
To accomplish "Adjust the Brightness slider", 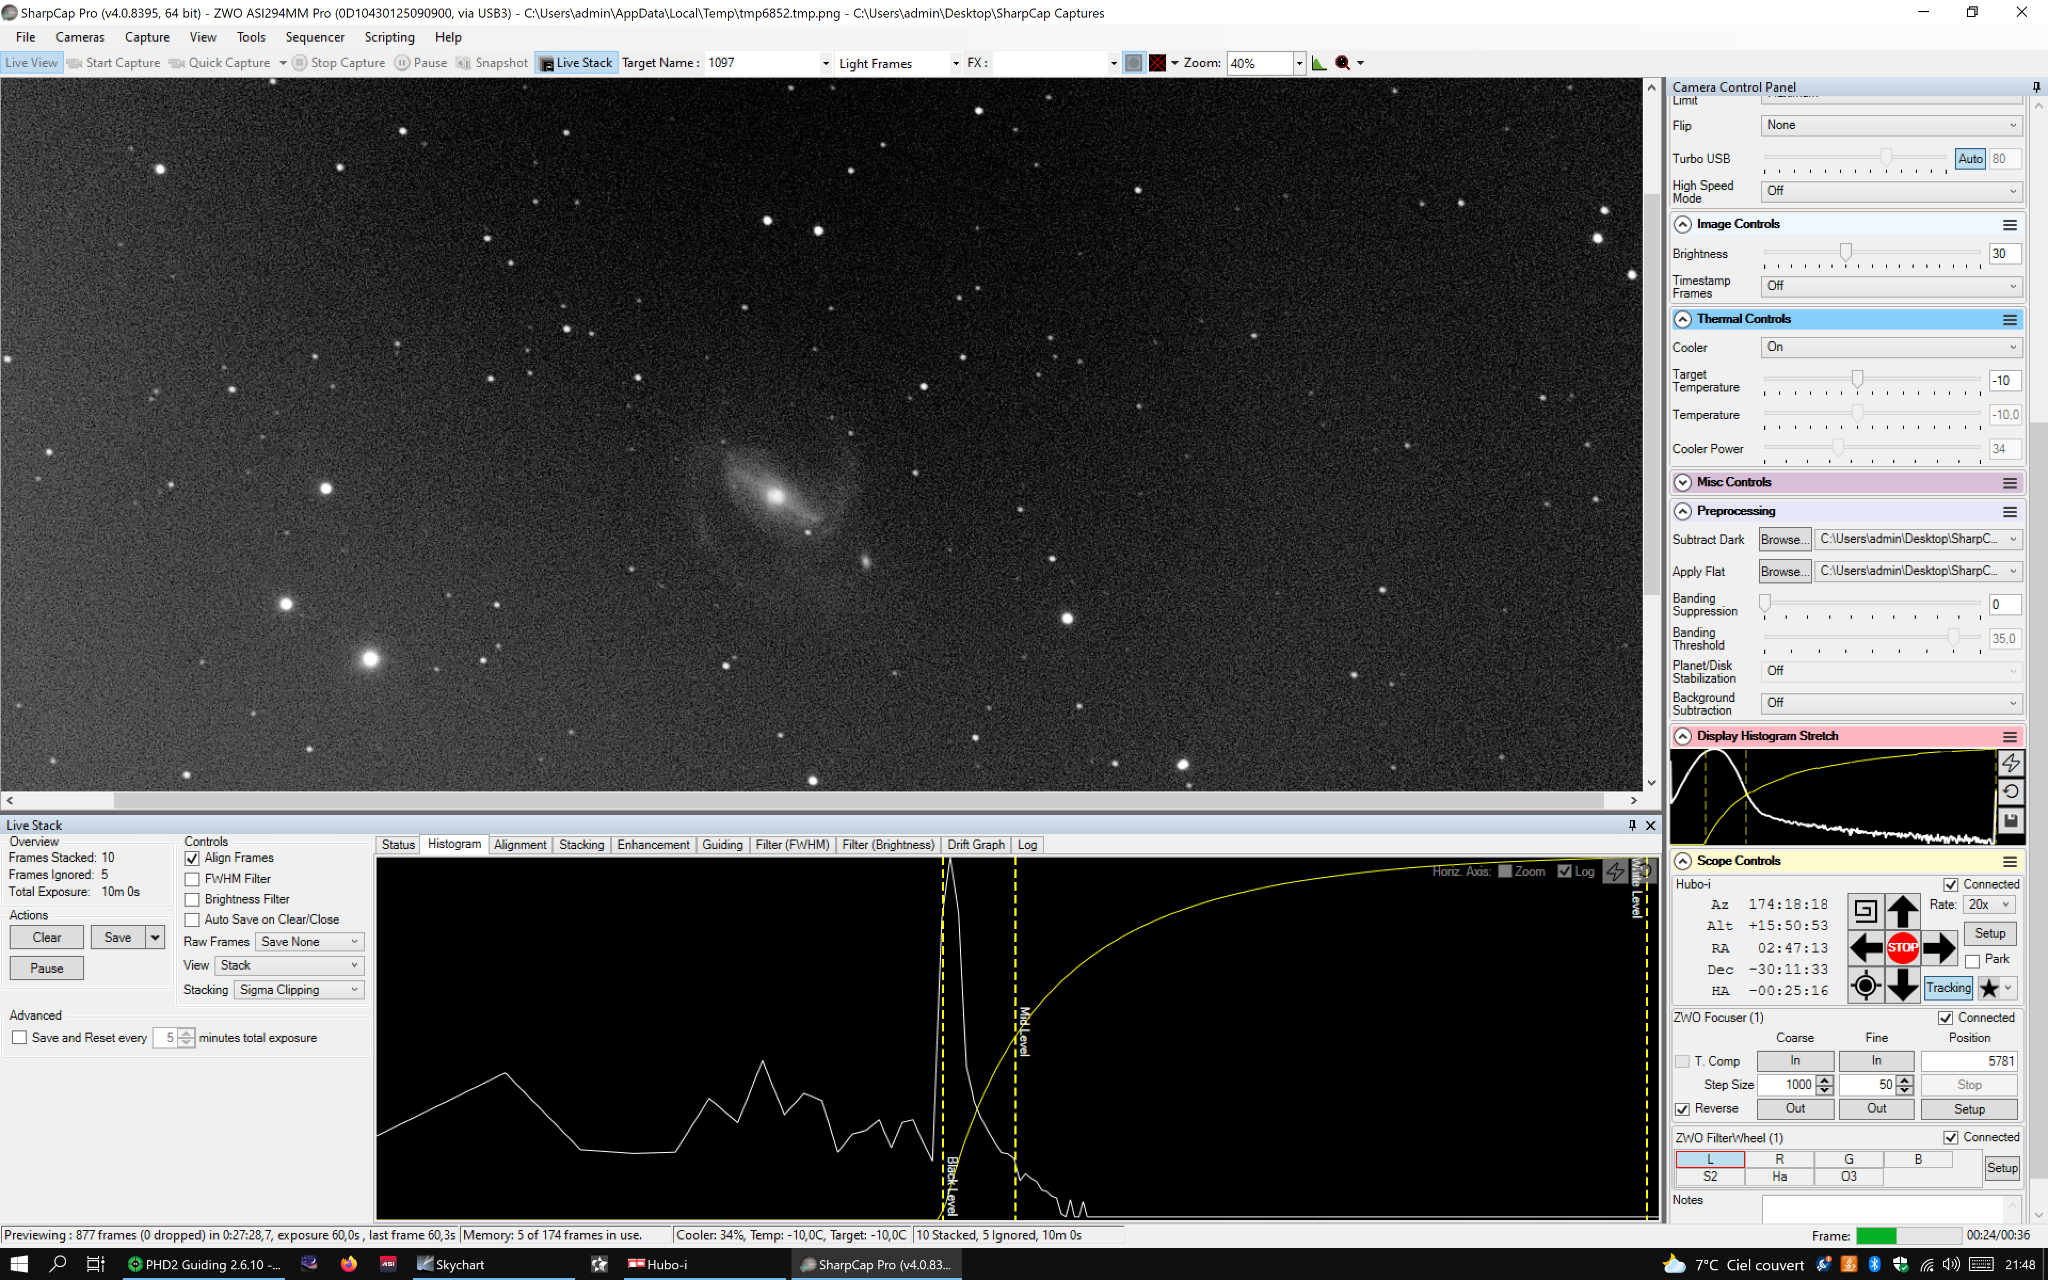I will pos(1845,253).
